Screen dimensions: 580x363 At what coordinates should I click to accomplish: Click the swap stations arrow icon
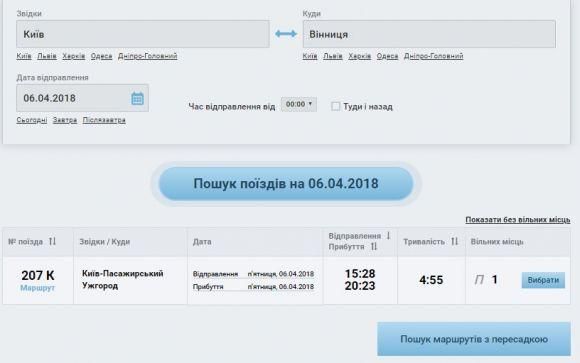(286, 34)
